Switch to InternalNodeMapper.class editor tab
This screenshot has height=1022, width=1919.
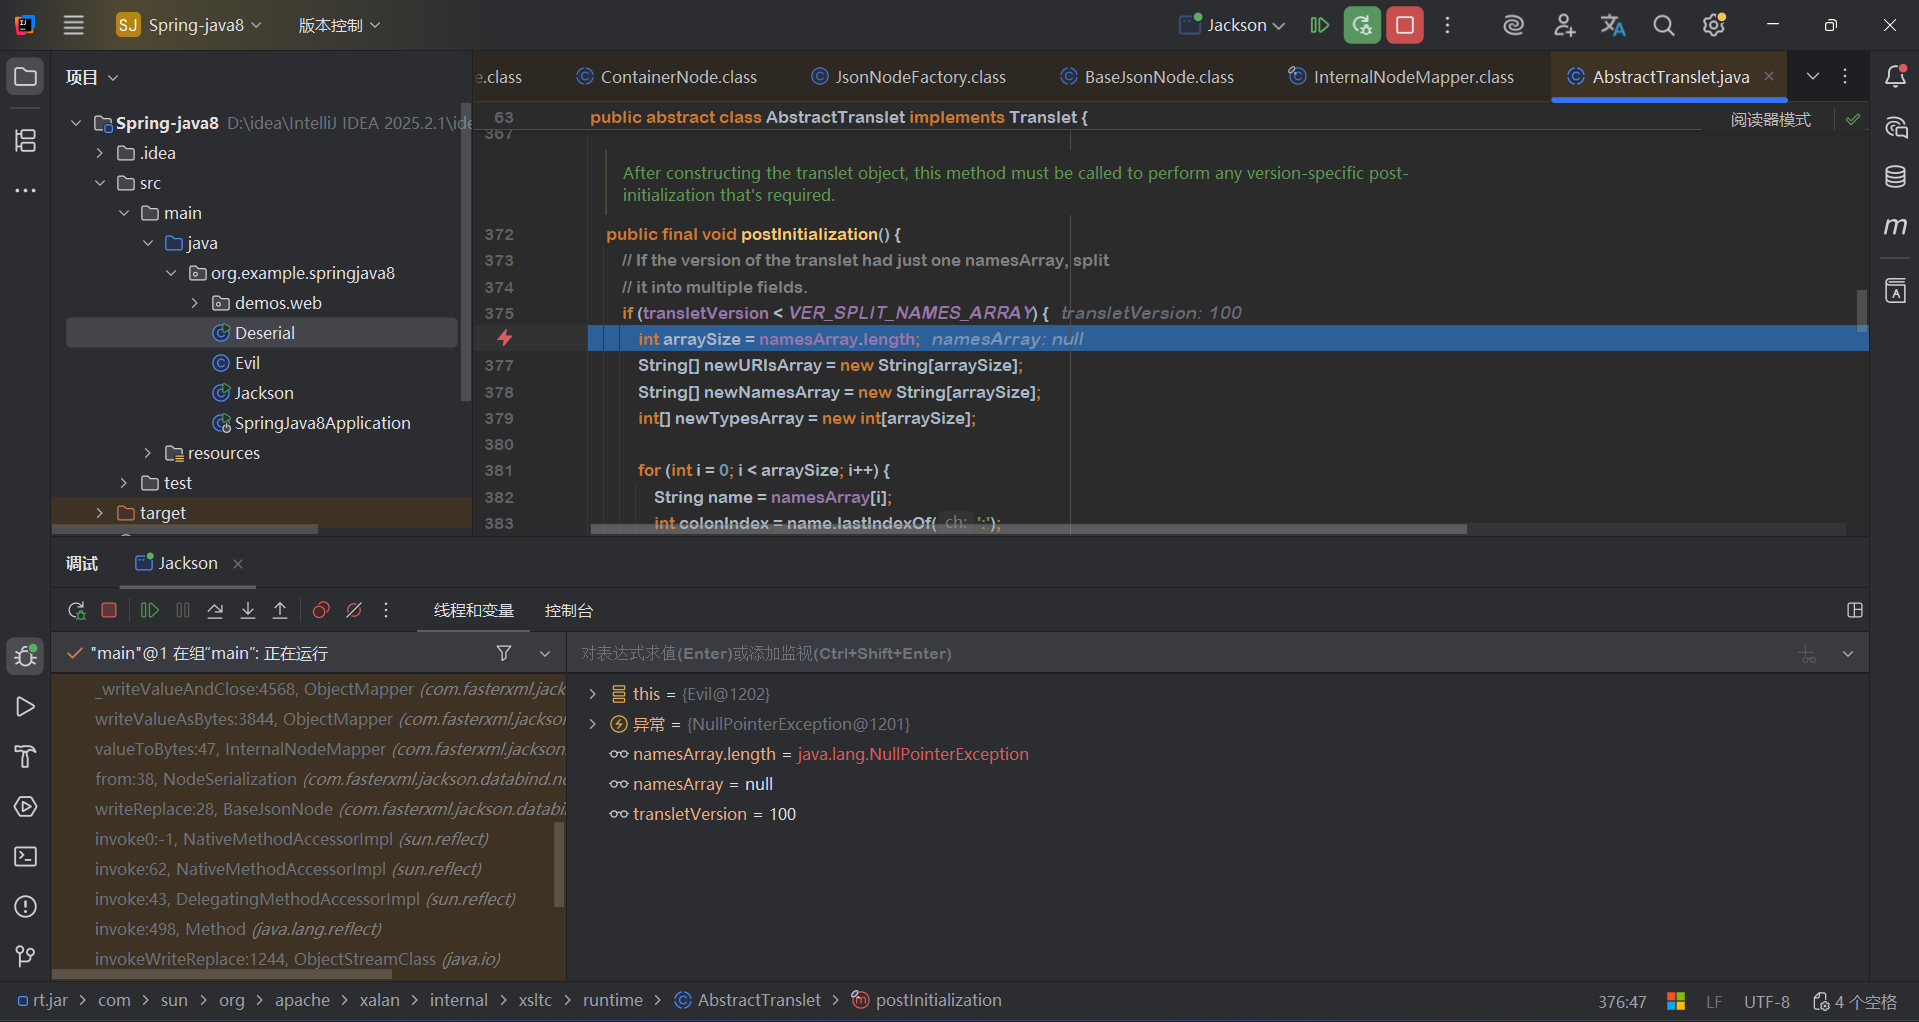pos(1412,77)
